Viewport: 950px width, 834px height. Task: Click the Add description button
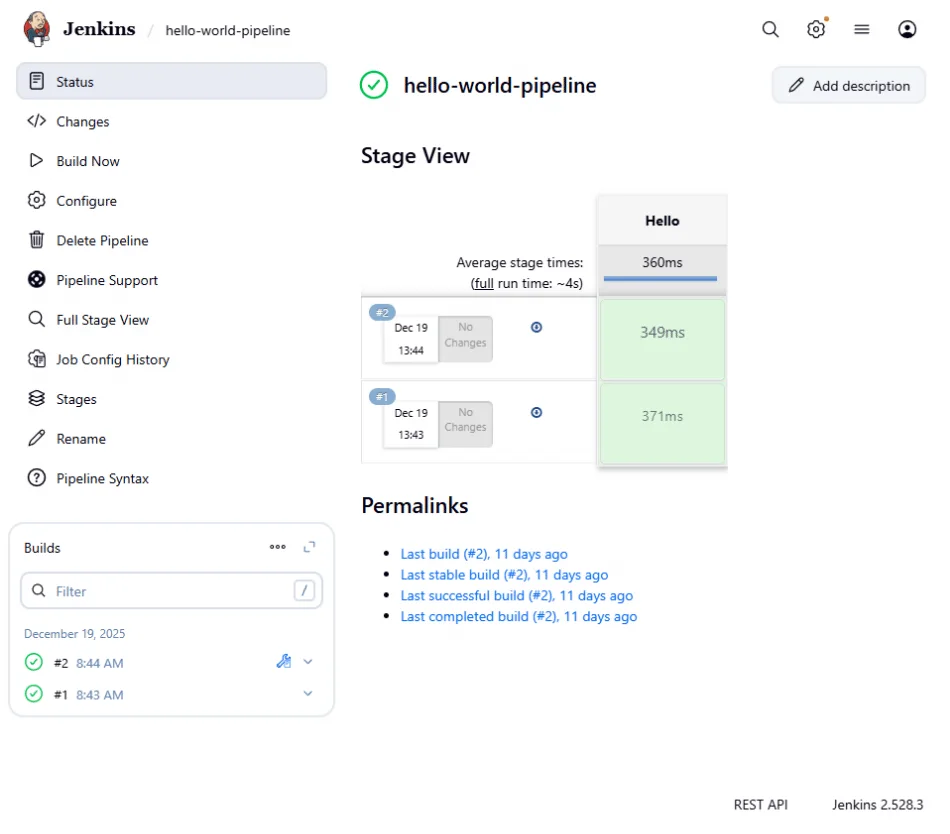(848, 85)
